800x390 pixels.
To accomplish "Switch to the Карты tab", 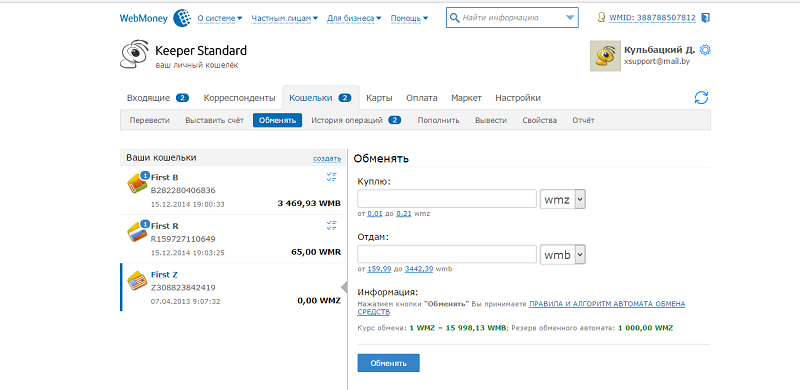I will point(379,98).
